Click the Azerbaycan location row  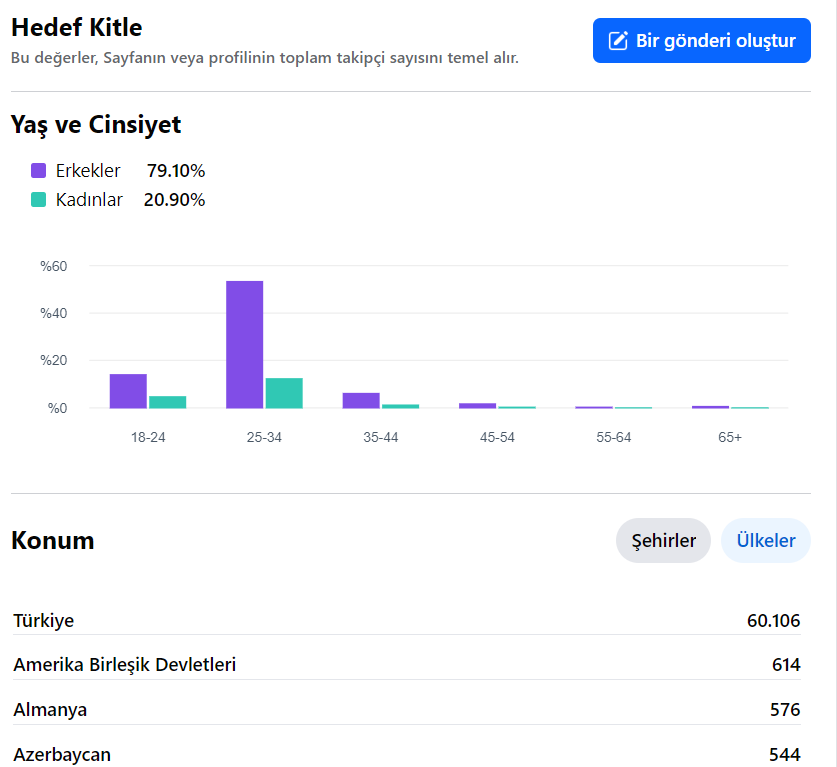pyautogui.click(x=407, y=754)
